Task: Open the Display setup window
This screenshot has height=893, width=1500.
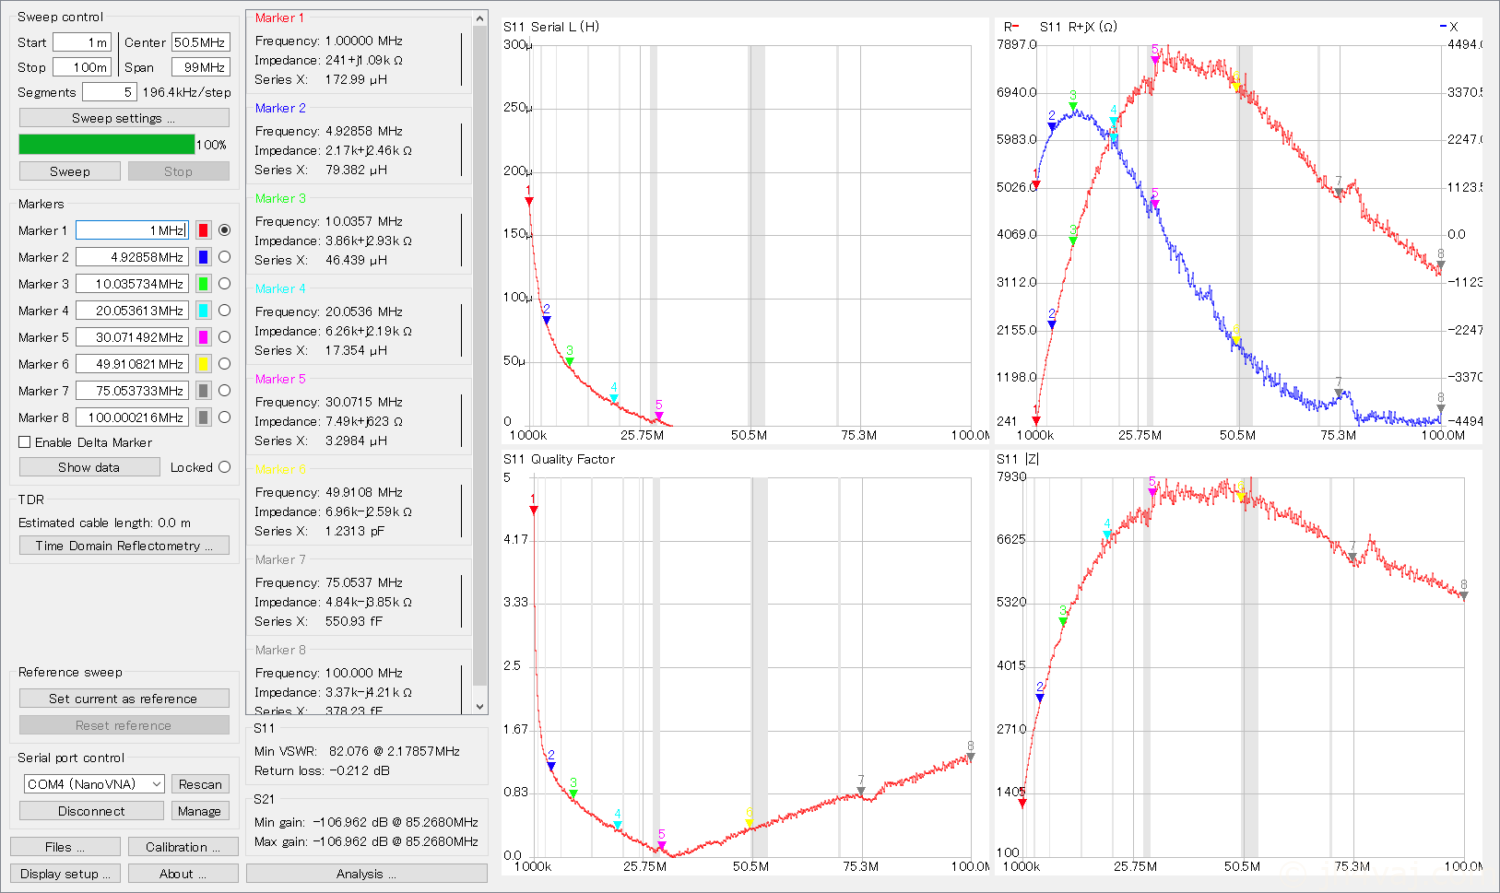Action: [x=65, y=874]
